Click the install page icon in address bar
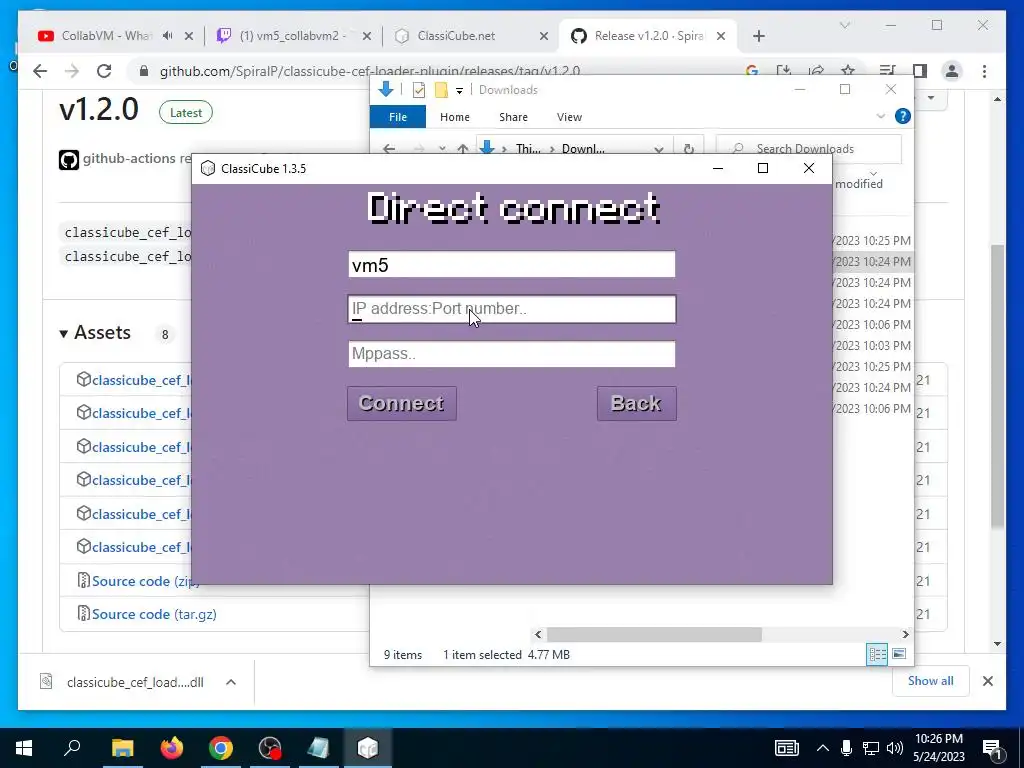The image size is (1024, 768). click(784, 71)
